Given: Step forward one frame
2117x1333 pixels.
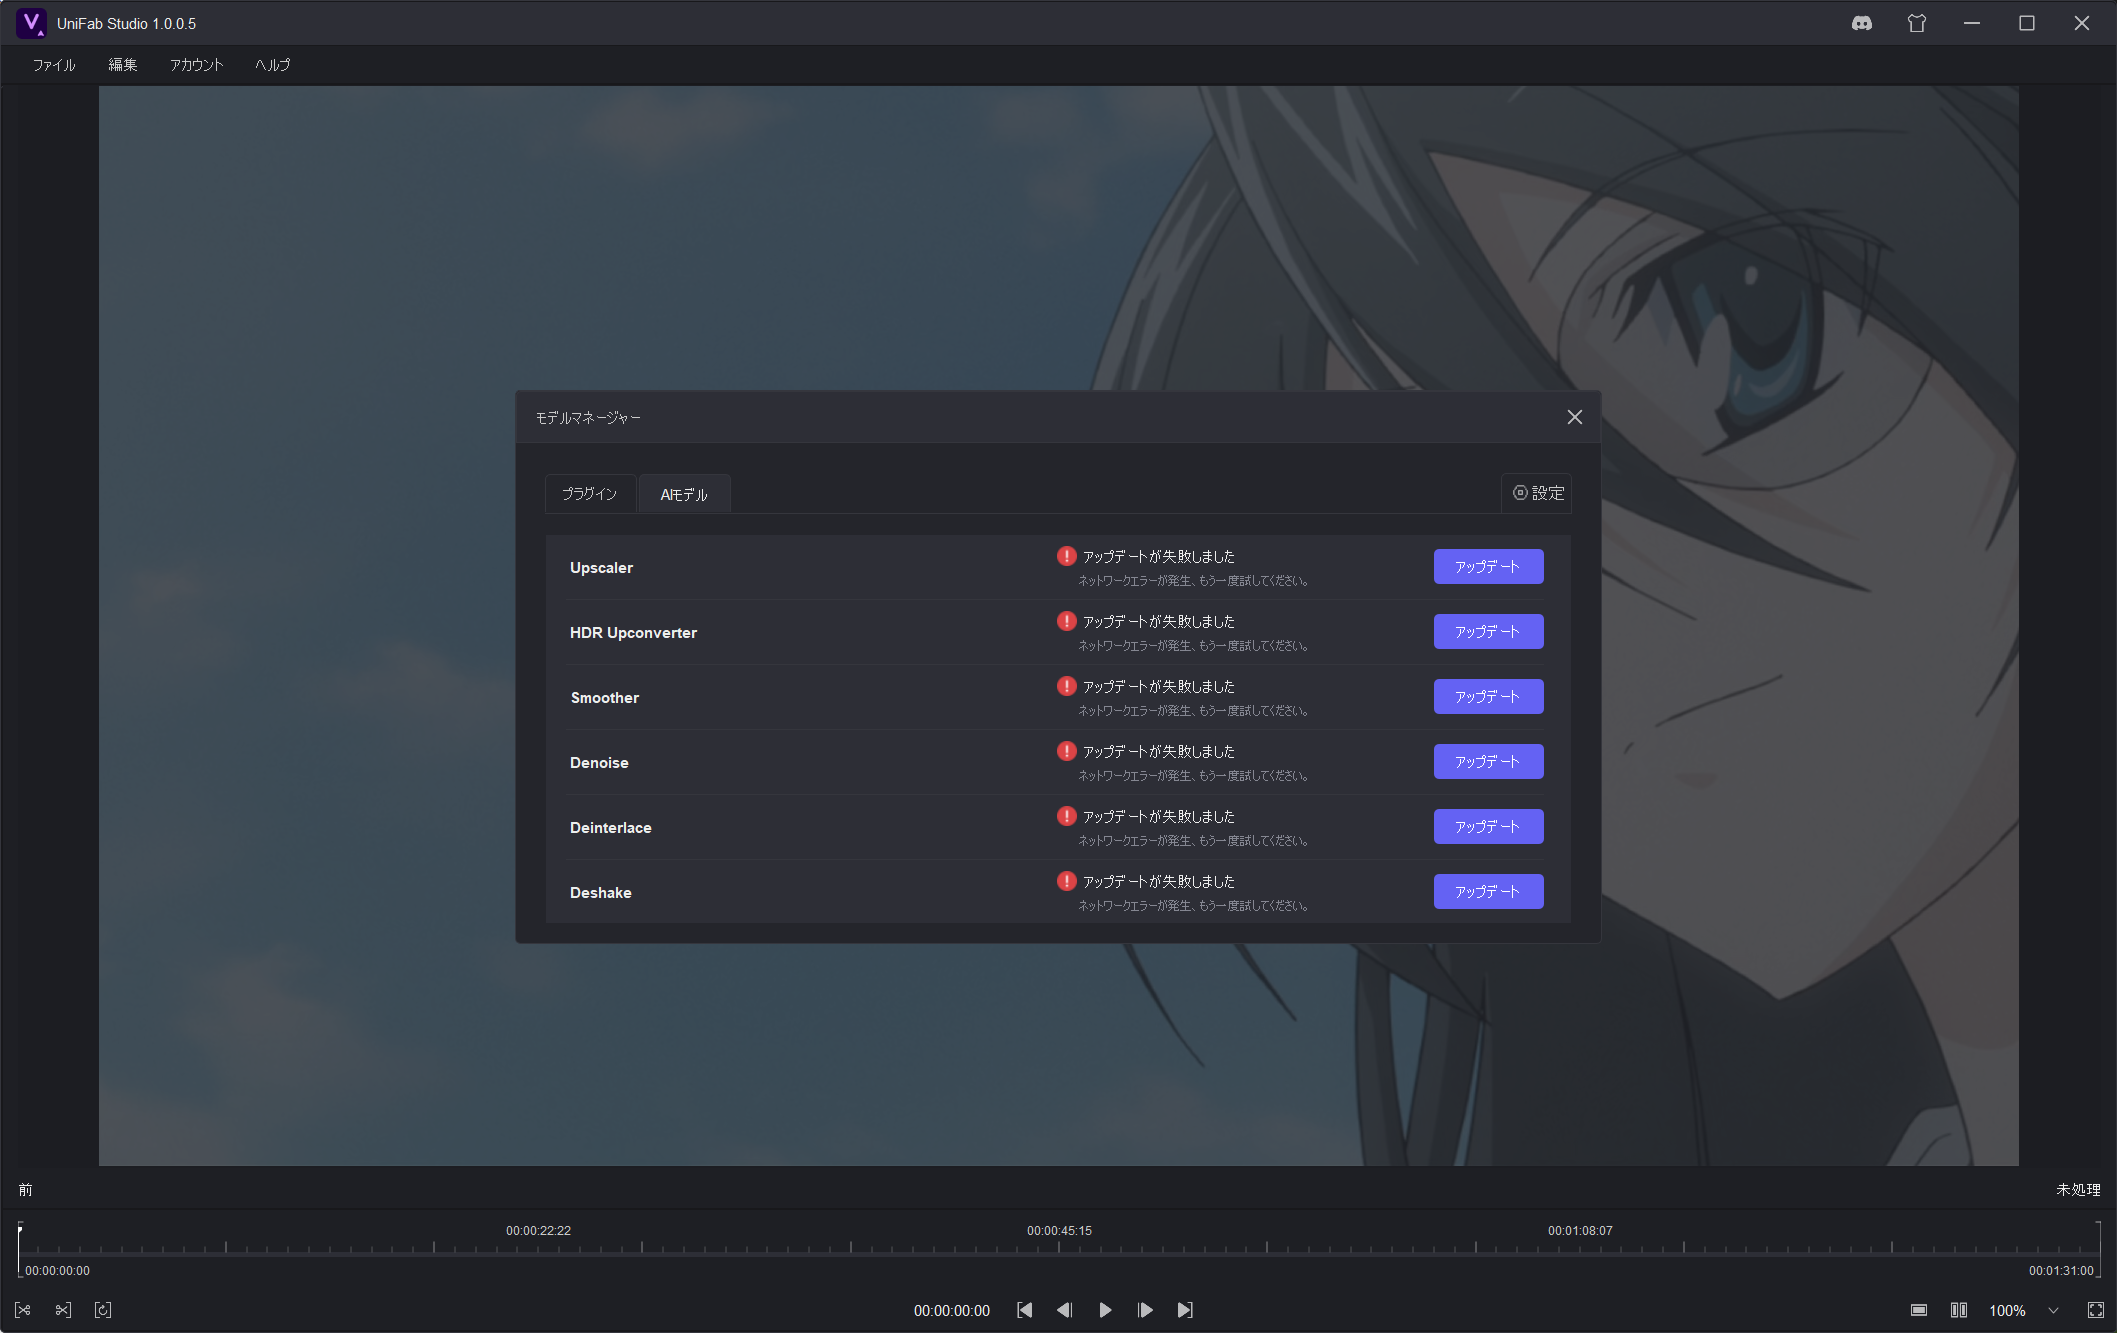Looking at the screenshot, I should pyautogui.click(x=1145, y=1310).
